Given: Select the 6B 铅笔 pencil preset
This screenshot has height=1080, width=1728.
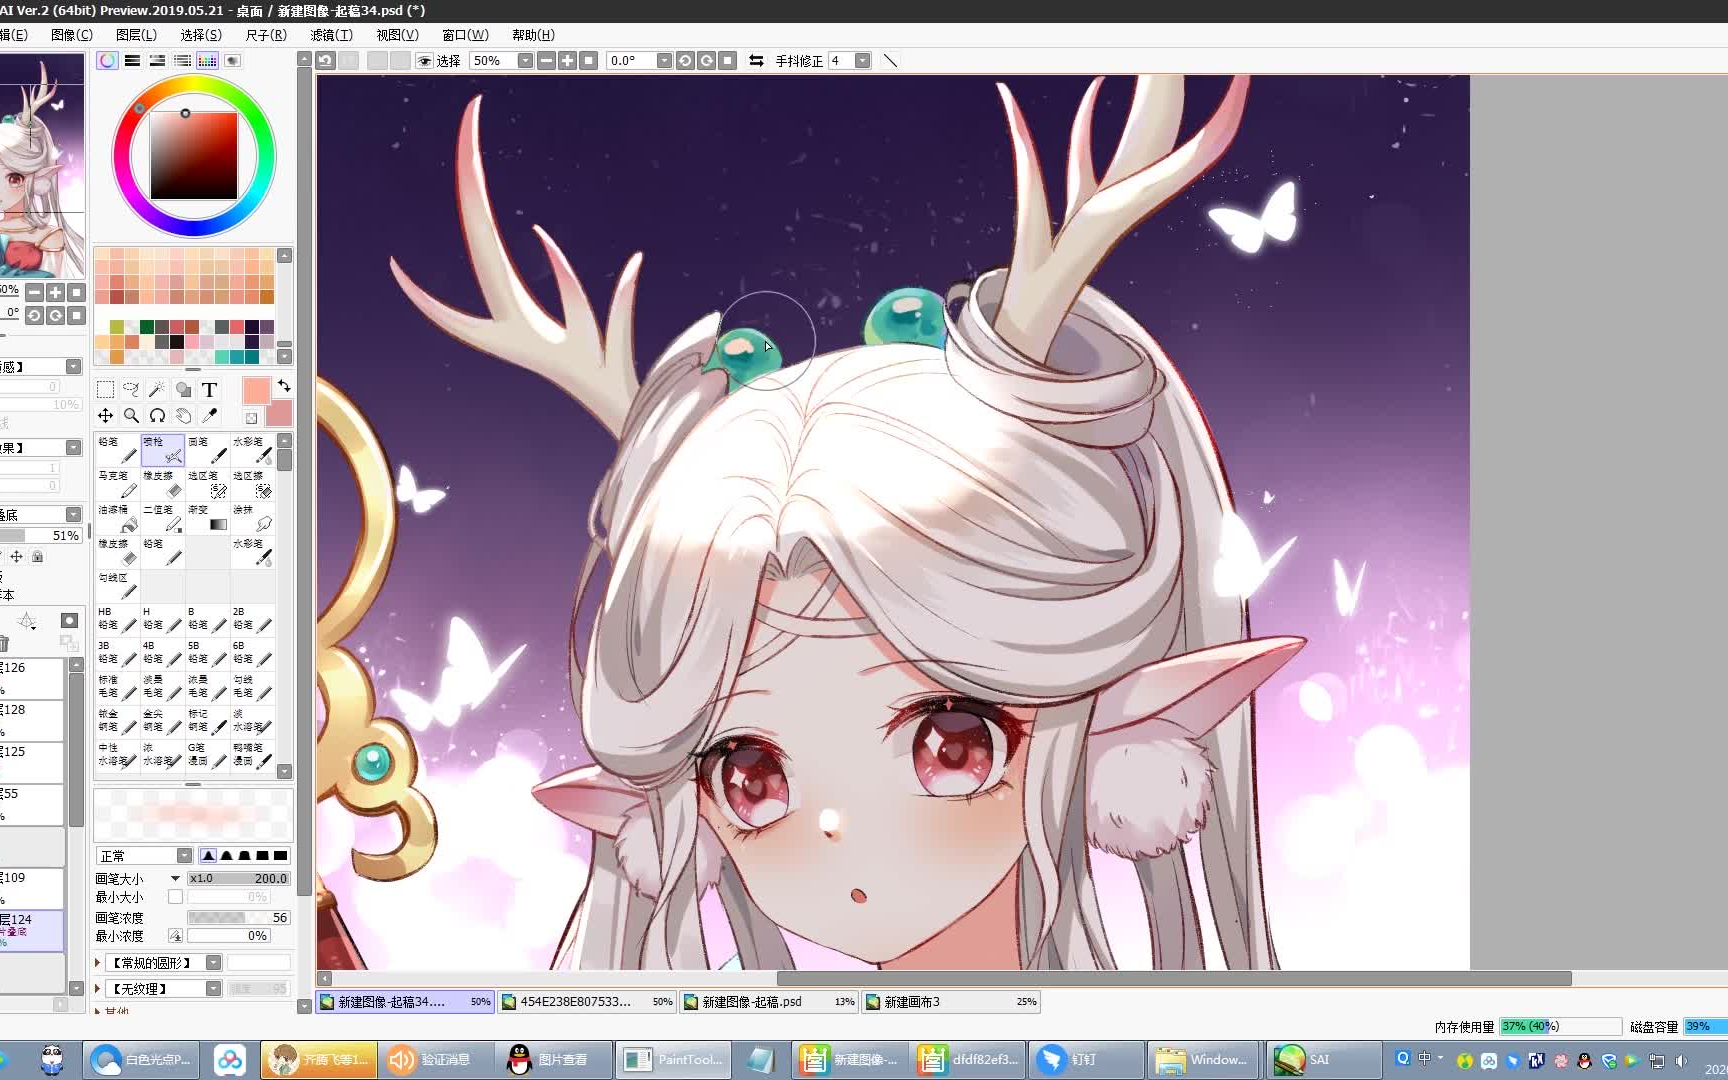Looking at the screenshot, I should coord(252,654).
